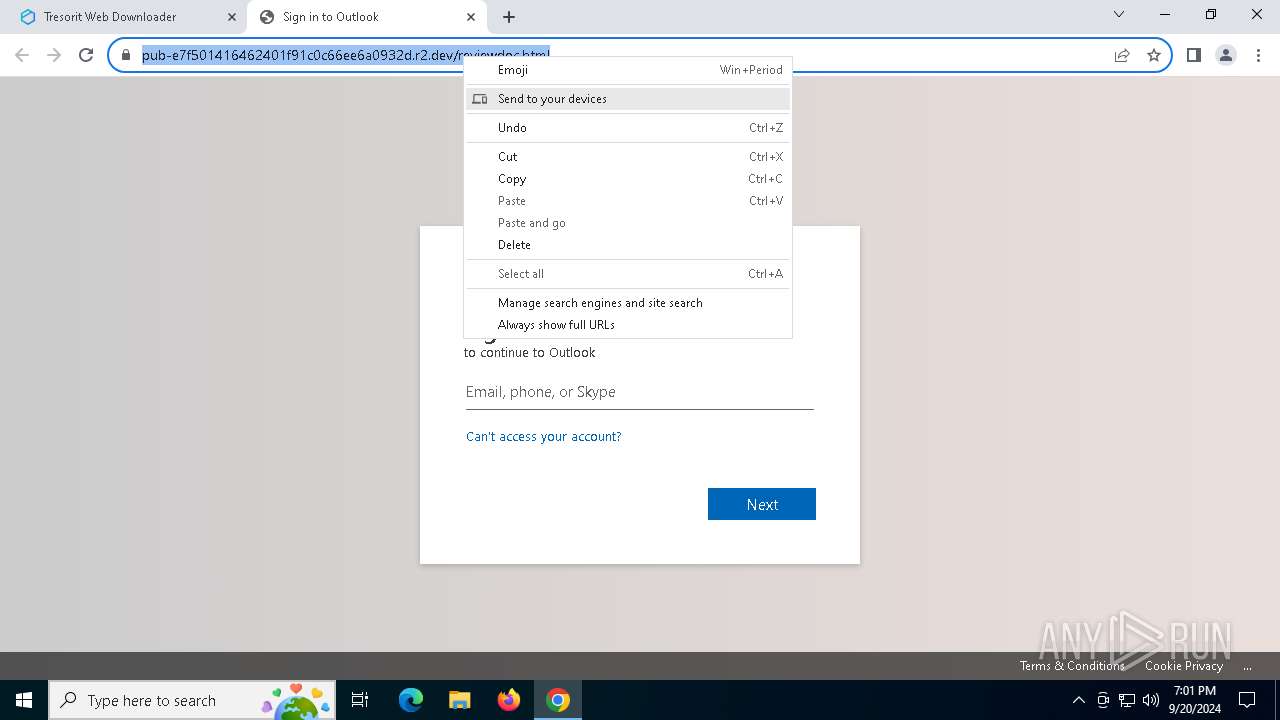The width and height of the screenshot is (1280, 720).
Task: Open Chrome three-dot menu
Action: click(x=1258, y=55)
